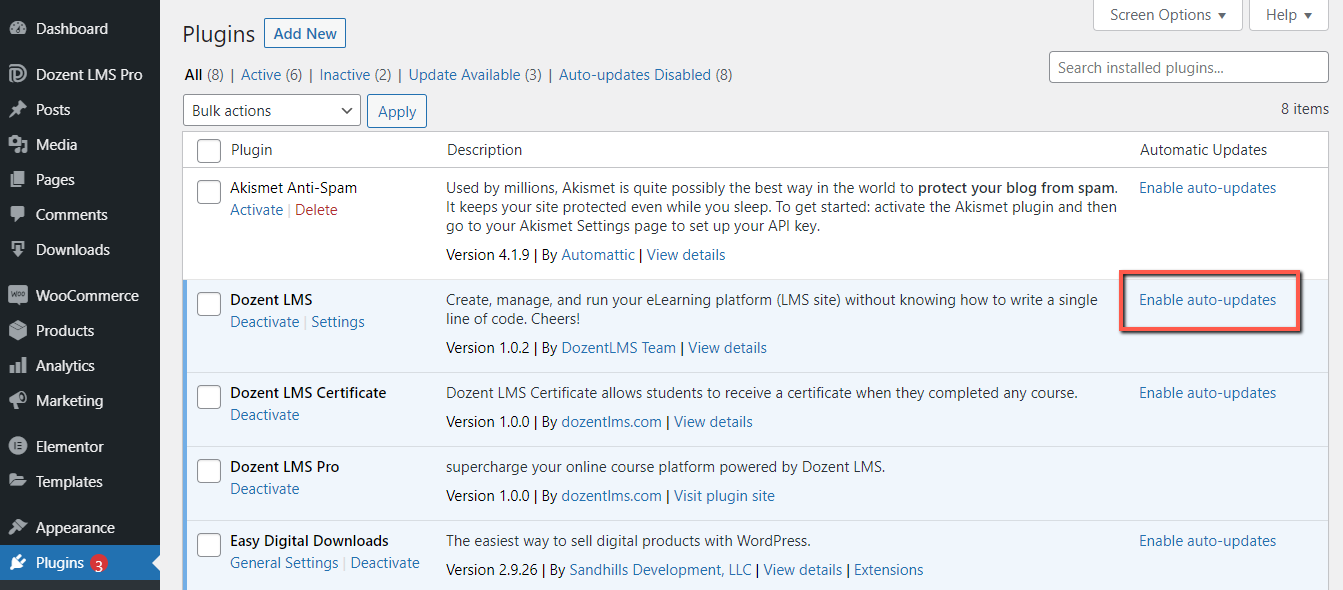Viewport: 1343px width, 590px height.
Task: Open the Bulk actions dropdown
Action: coord(272,111)
